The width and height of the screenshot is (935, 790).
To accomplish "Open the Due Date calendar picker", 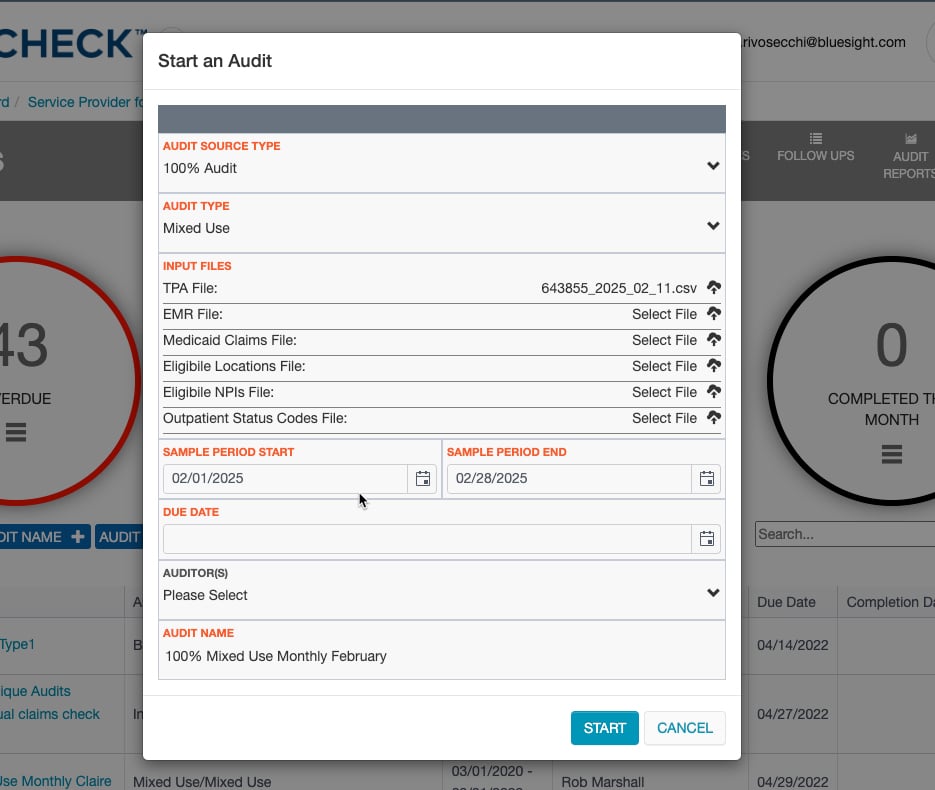I will [x=707, y=539].
